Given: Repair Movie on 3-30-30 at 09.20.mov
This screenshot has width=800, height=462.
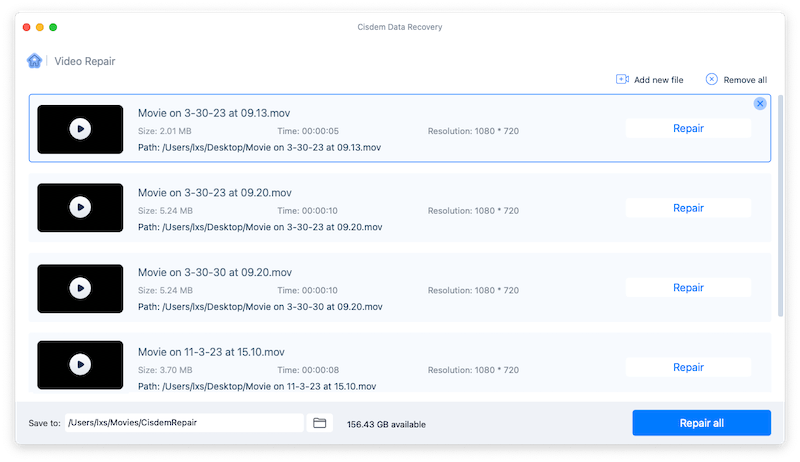Looking at the screenshot, I should [688, 288].
